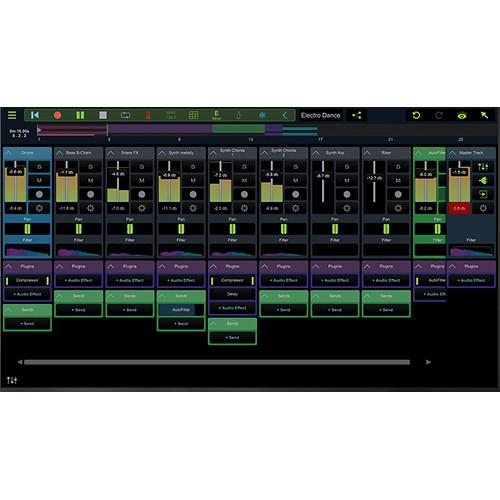Viewport: 500px width, 500px height.
Task: Arm the Drums track for recording
Action: 39,194
